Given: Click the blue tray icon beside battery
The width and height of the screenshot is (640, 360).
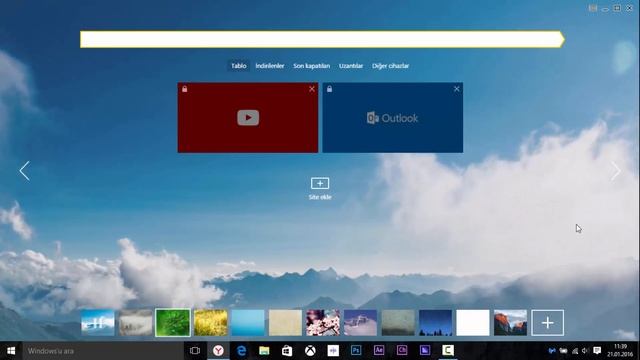Looking at the screenshot, I should coord(552,351).
